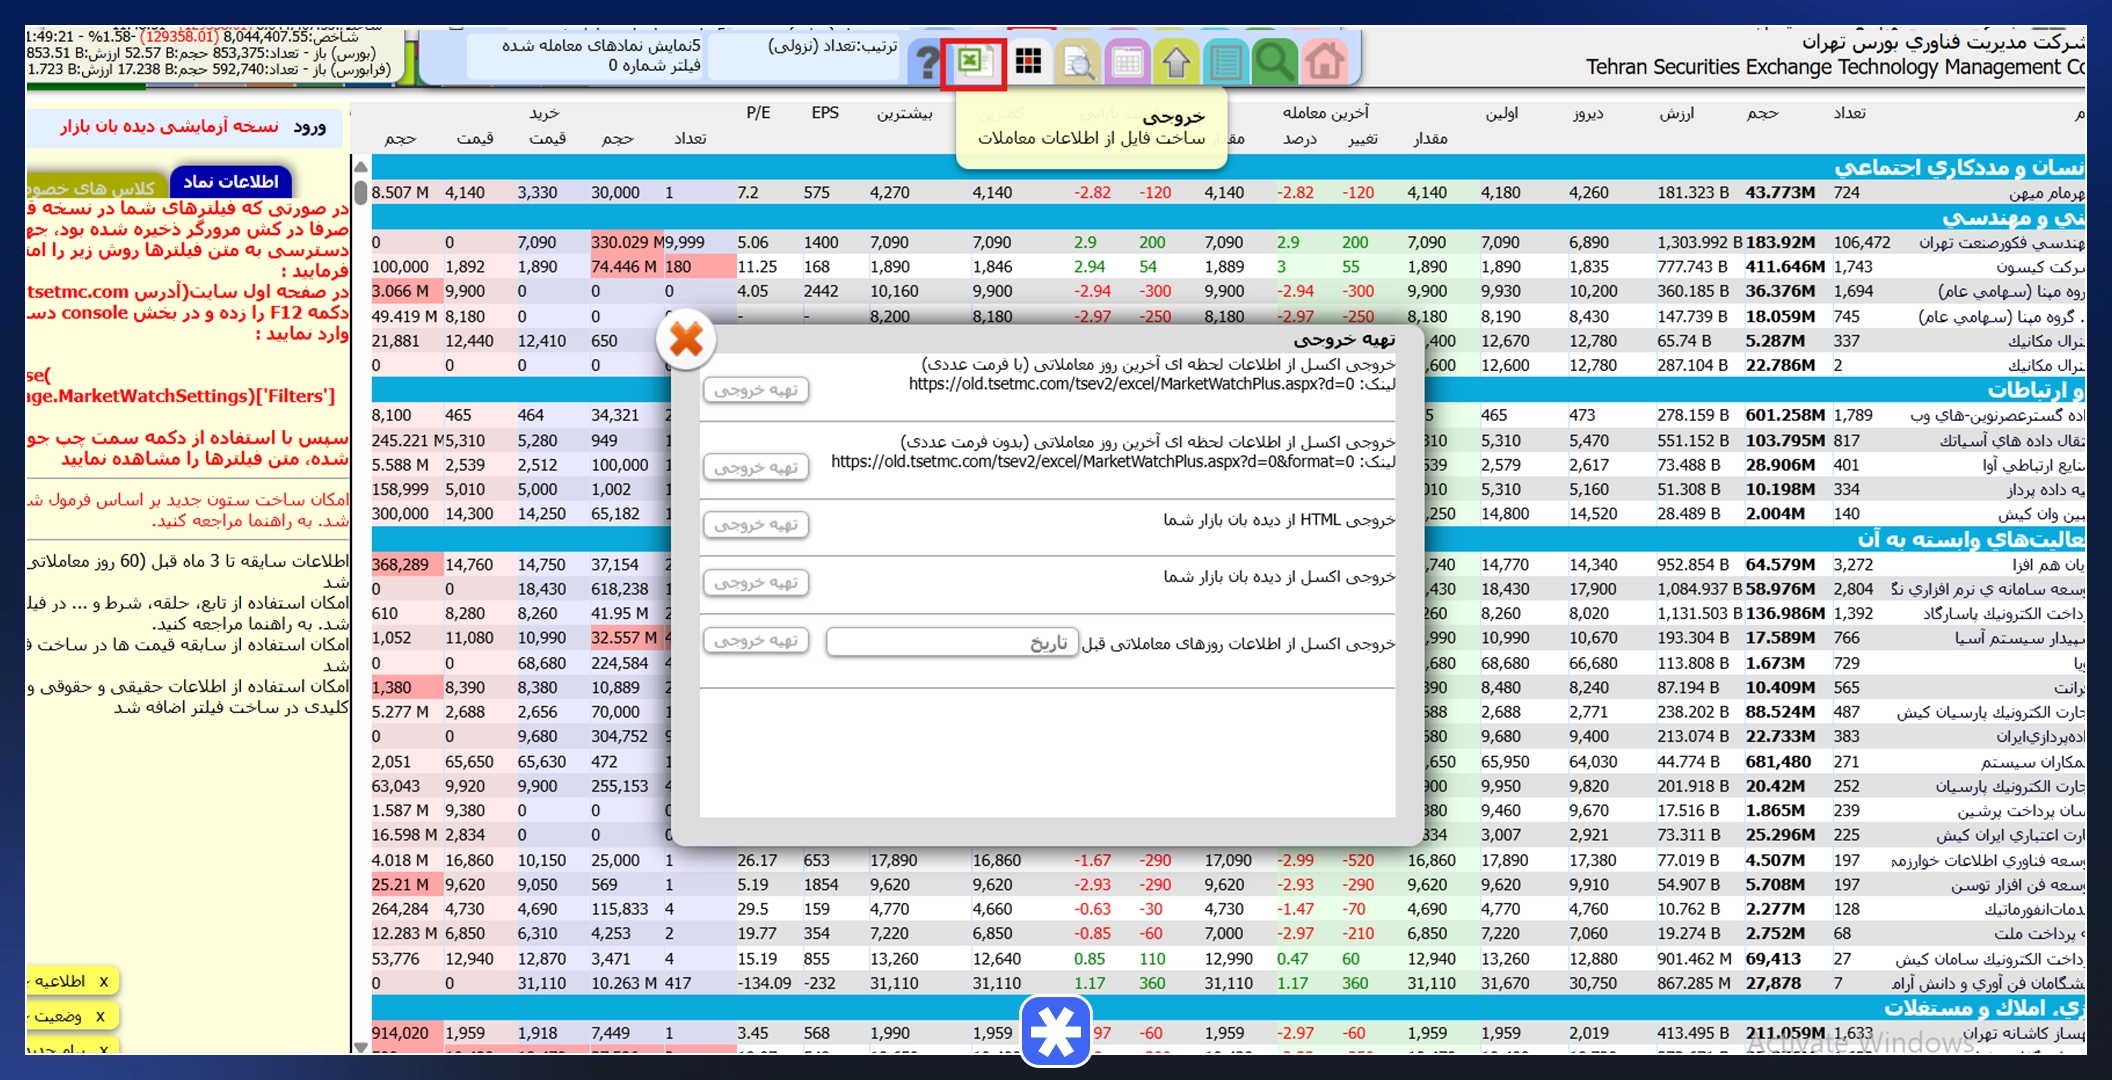Open the purple table/calendar icon
Screen dimensions: 2112x1080
[1127, 63]
